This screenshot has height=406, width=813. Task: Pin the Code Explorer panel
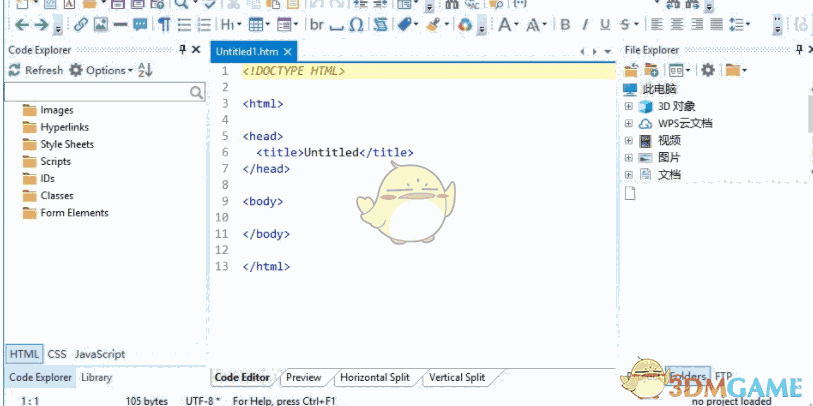click(x=183, y=50)
